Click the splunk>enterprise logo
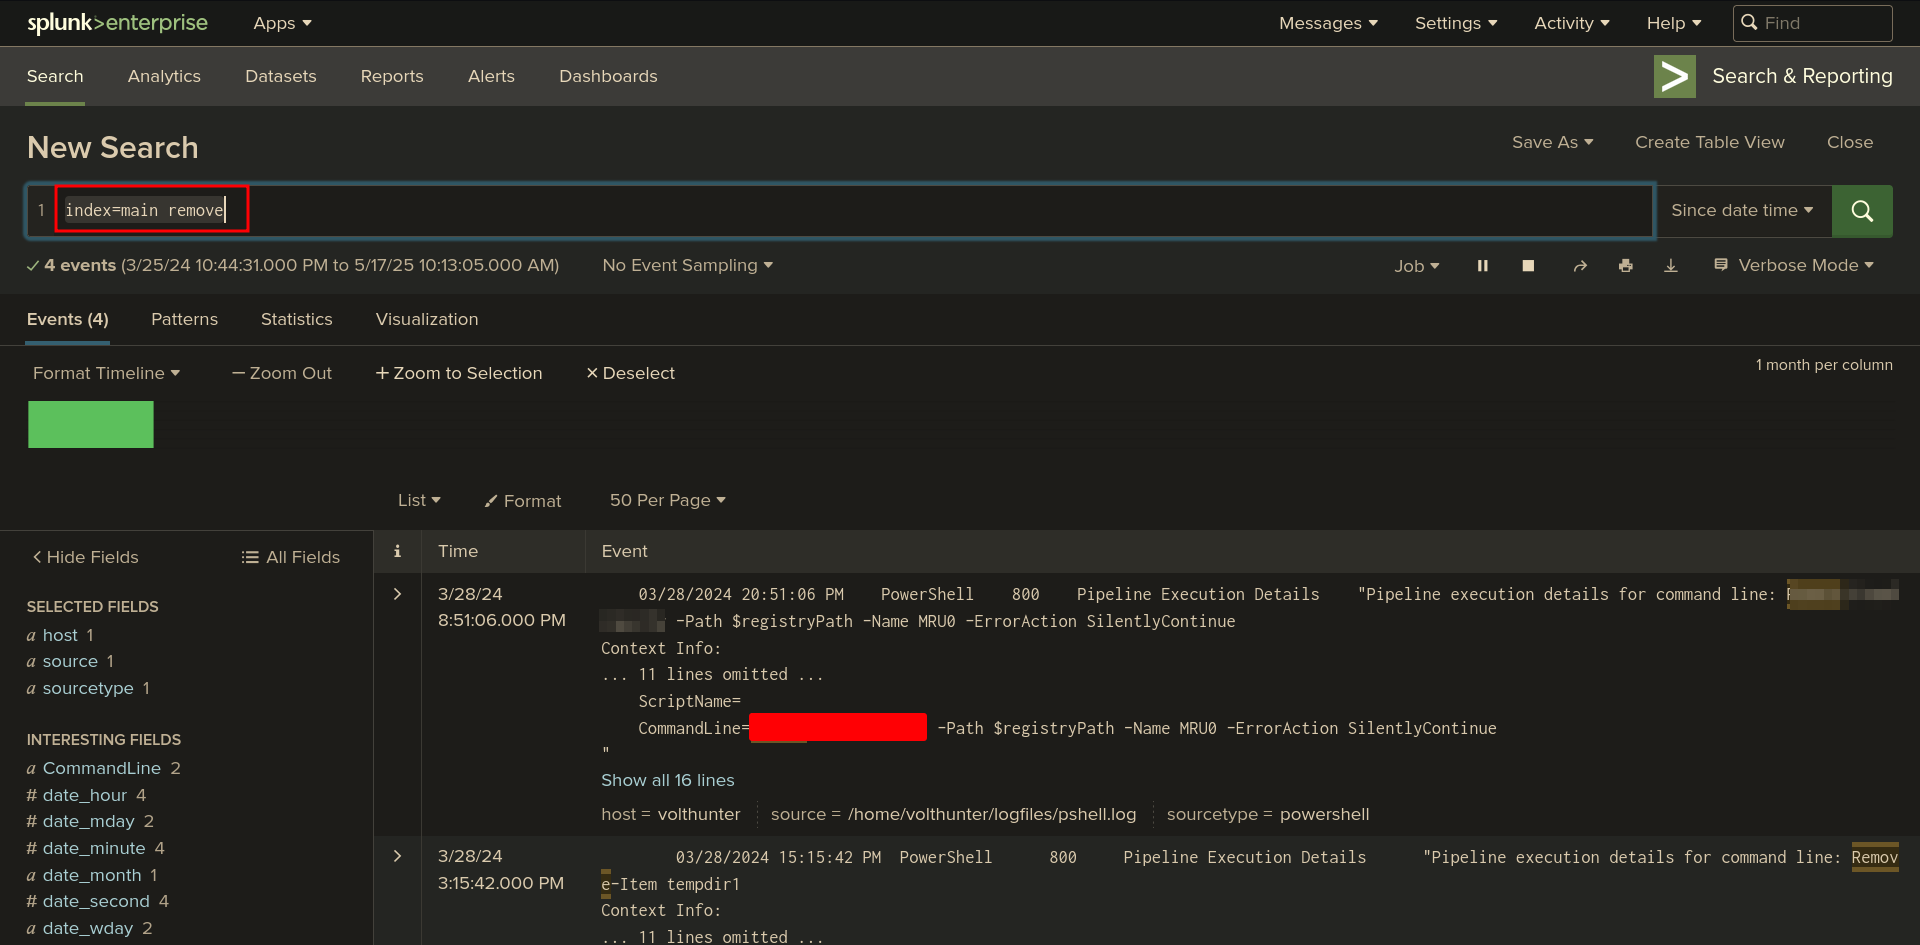Image resolution: width=1920 pixels, height=945 pixels. (x=117, y=23)
